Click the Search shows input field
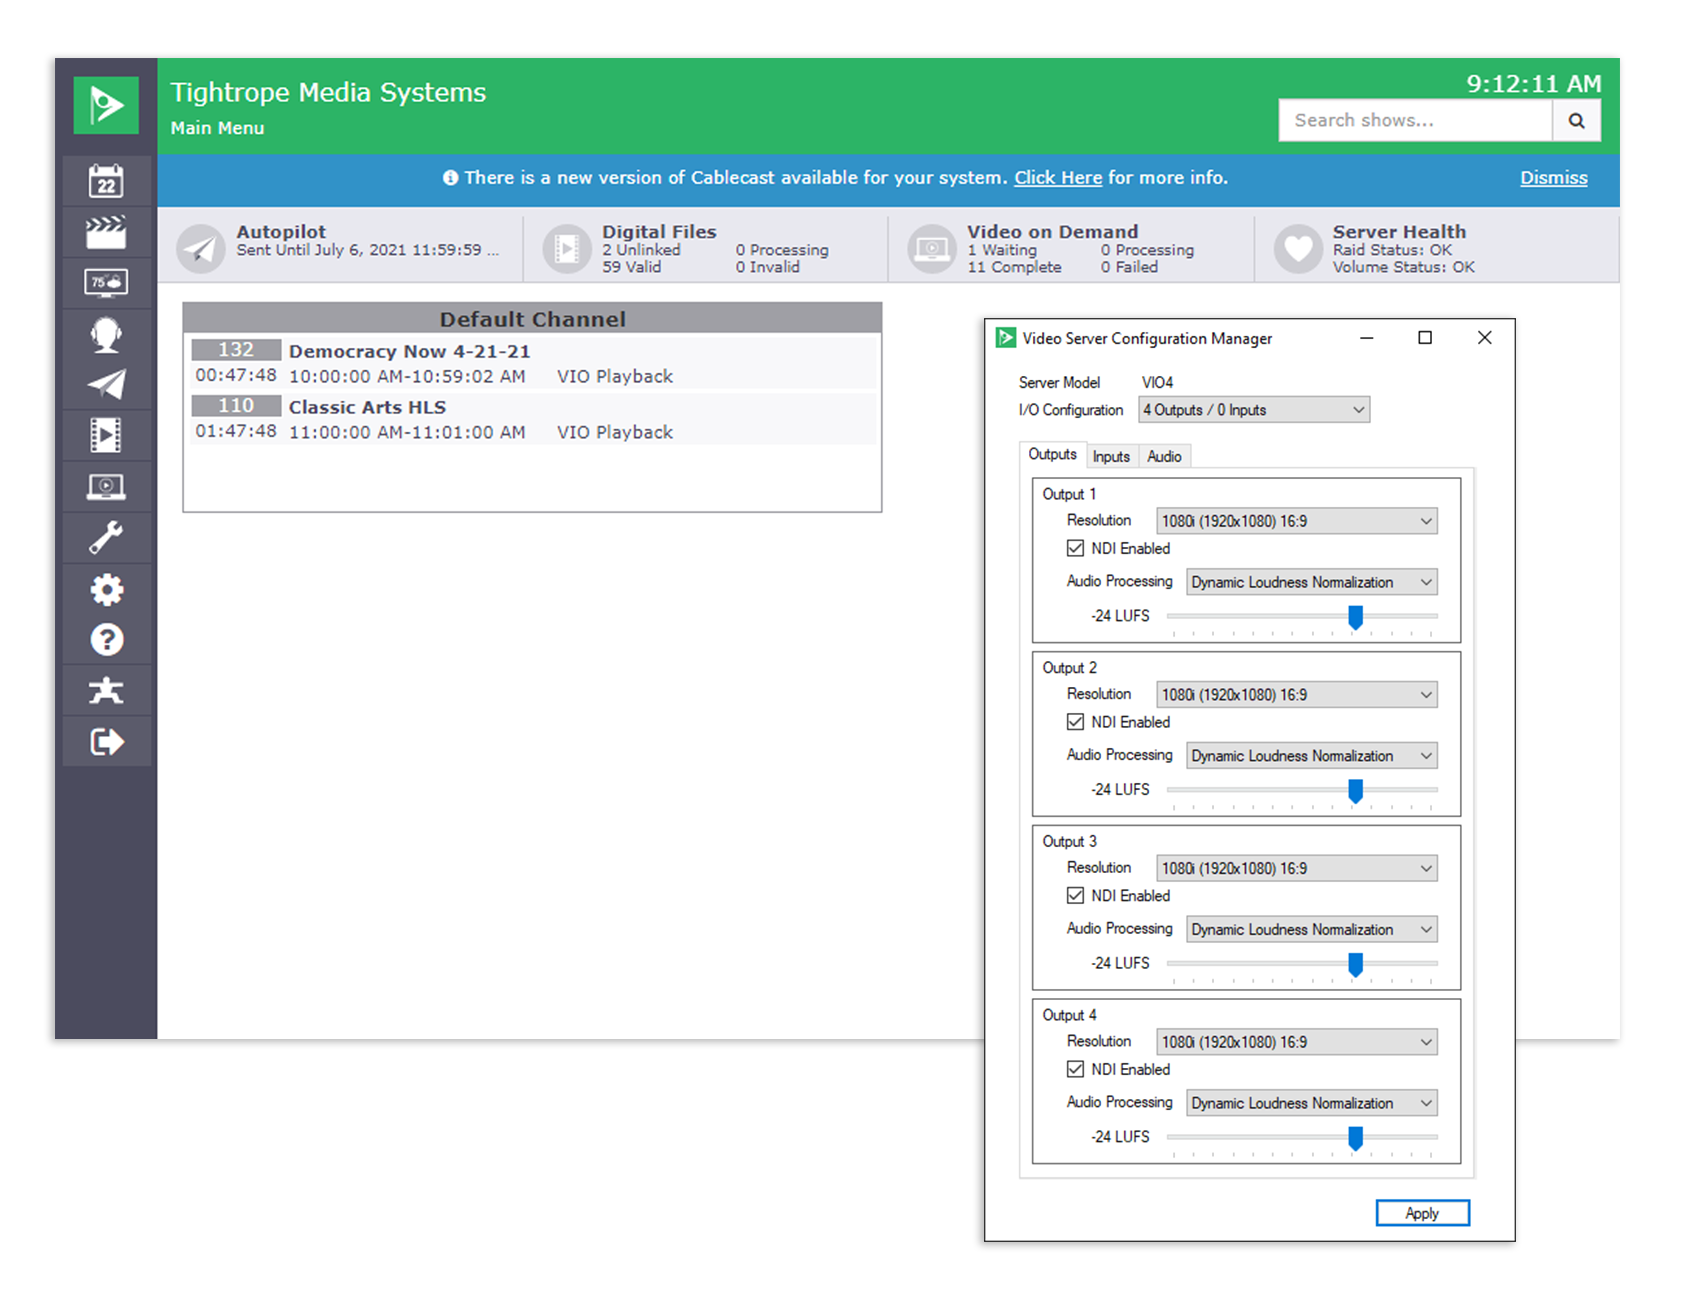Image resolution: width=1689 pixels, height=1310 pixels. (x=1415, y=121)
